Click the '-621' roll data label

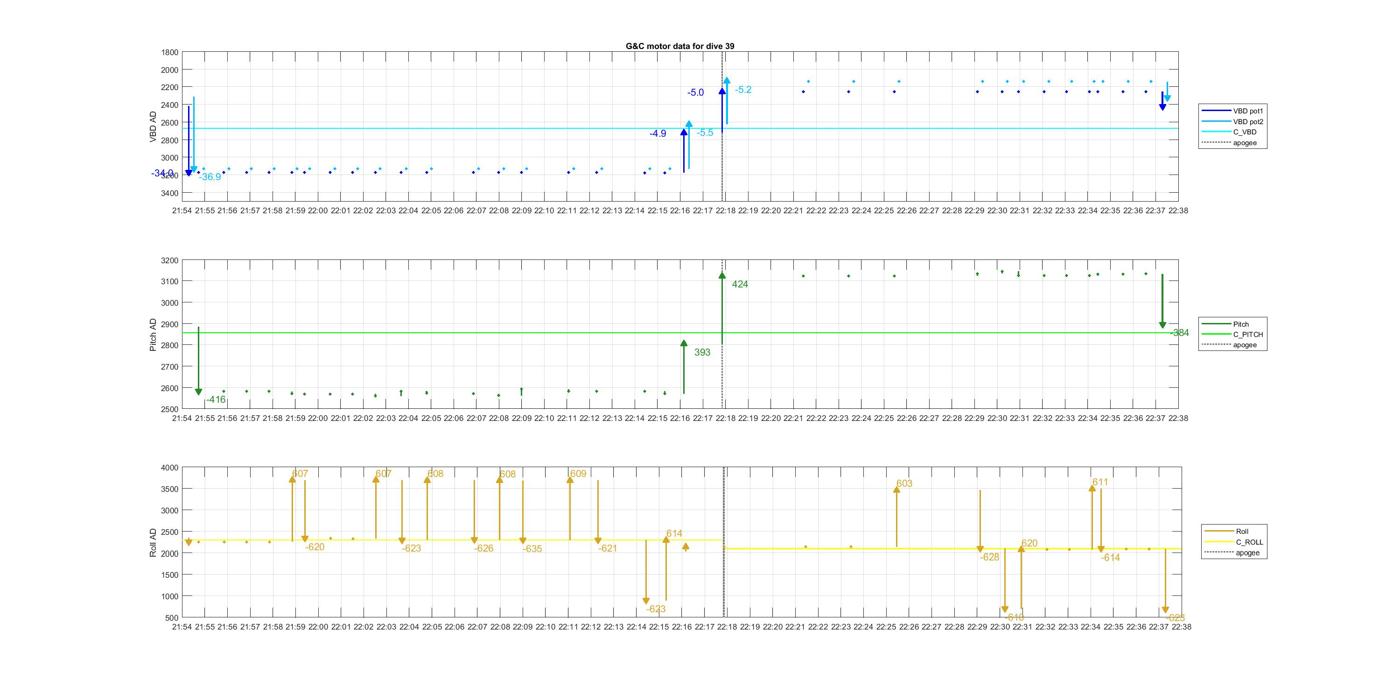coord(608,548)
